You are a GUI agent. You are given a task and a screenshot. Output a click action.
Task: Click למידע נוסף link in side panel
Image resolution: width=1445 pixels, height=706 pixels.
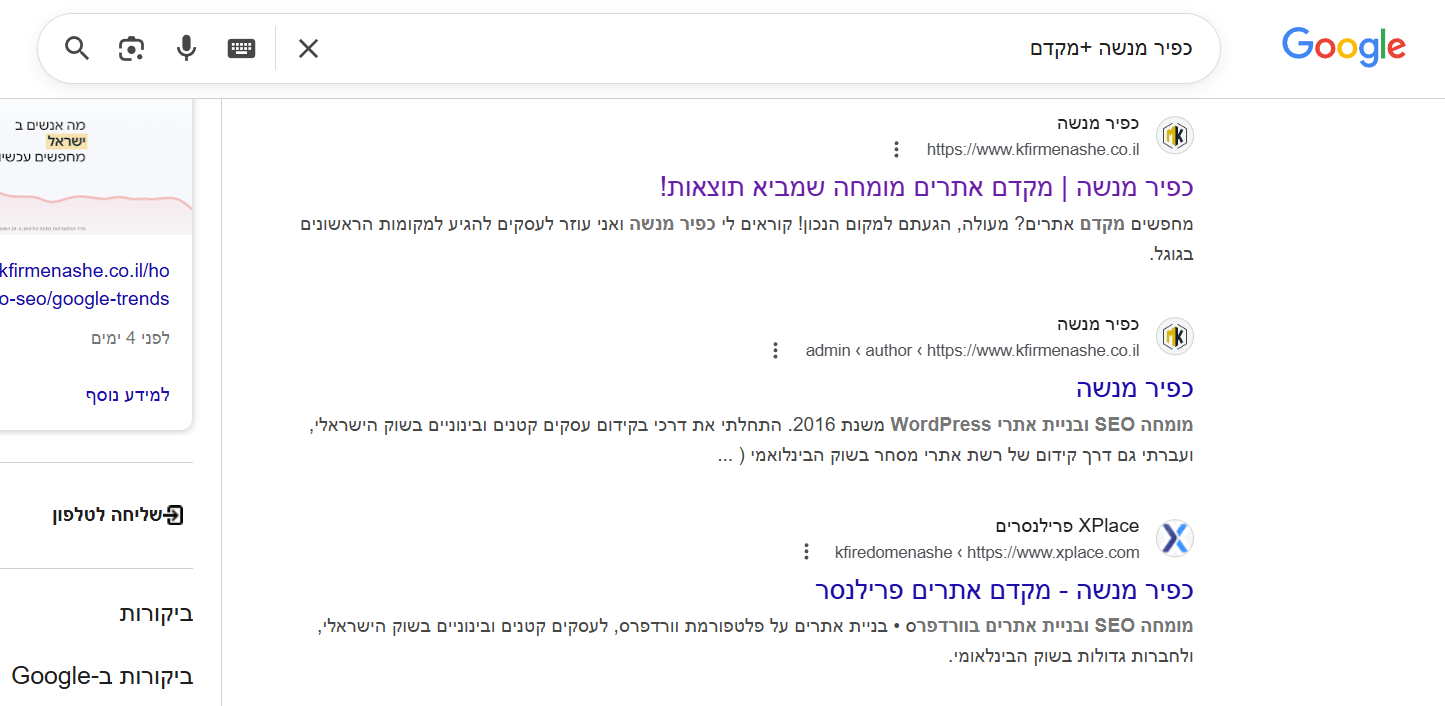(x=128, y=395)
